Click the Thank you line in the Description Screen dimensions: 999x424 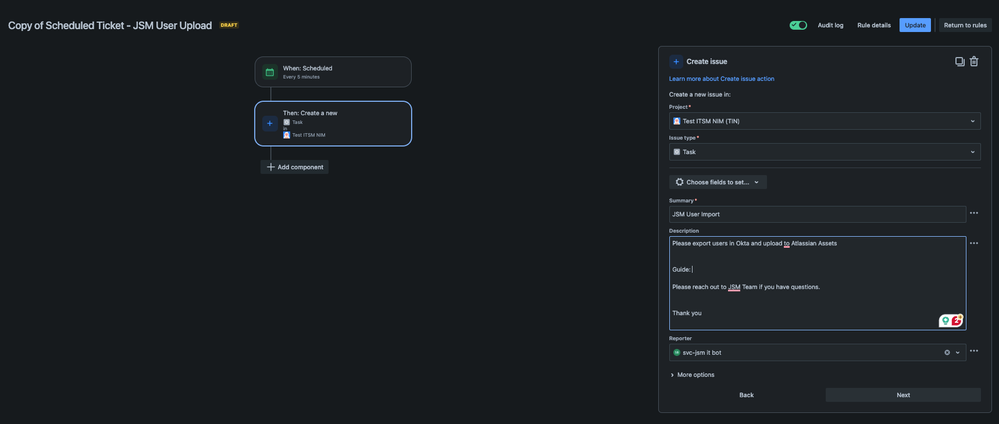point(687,313)
